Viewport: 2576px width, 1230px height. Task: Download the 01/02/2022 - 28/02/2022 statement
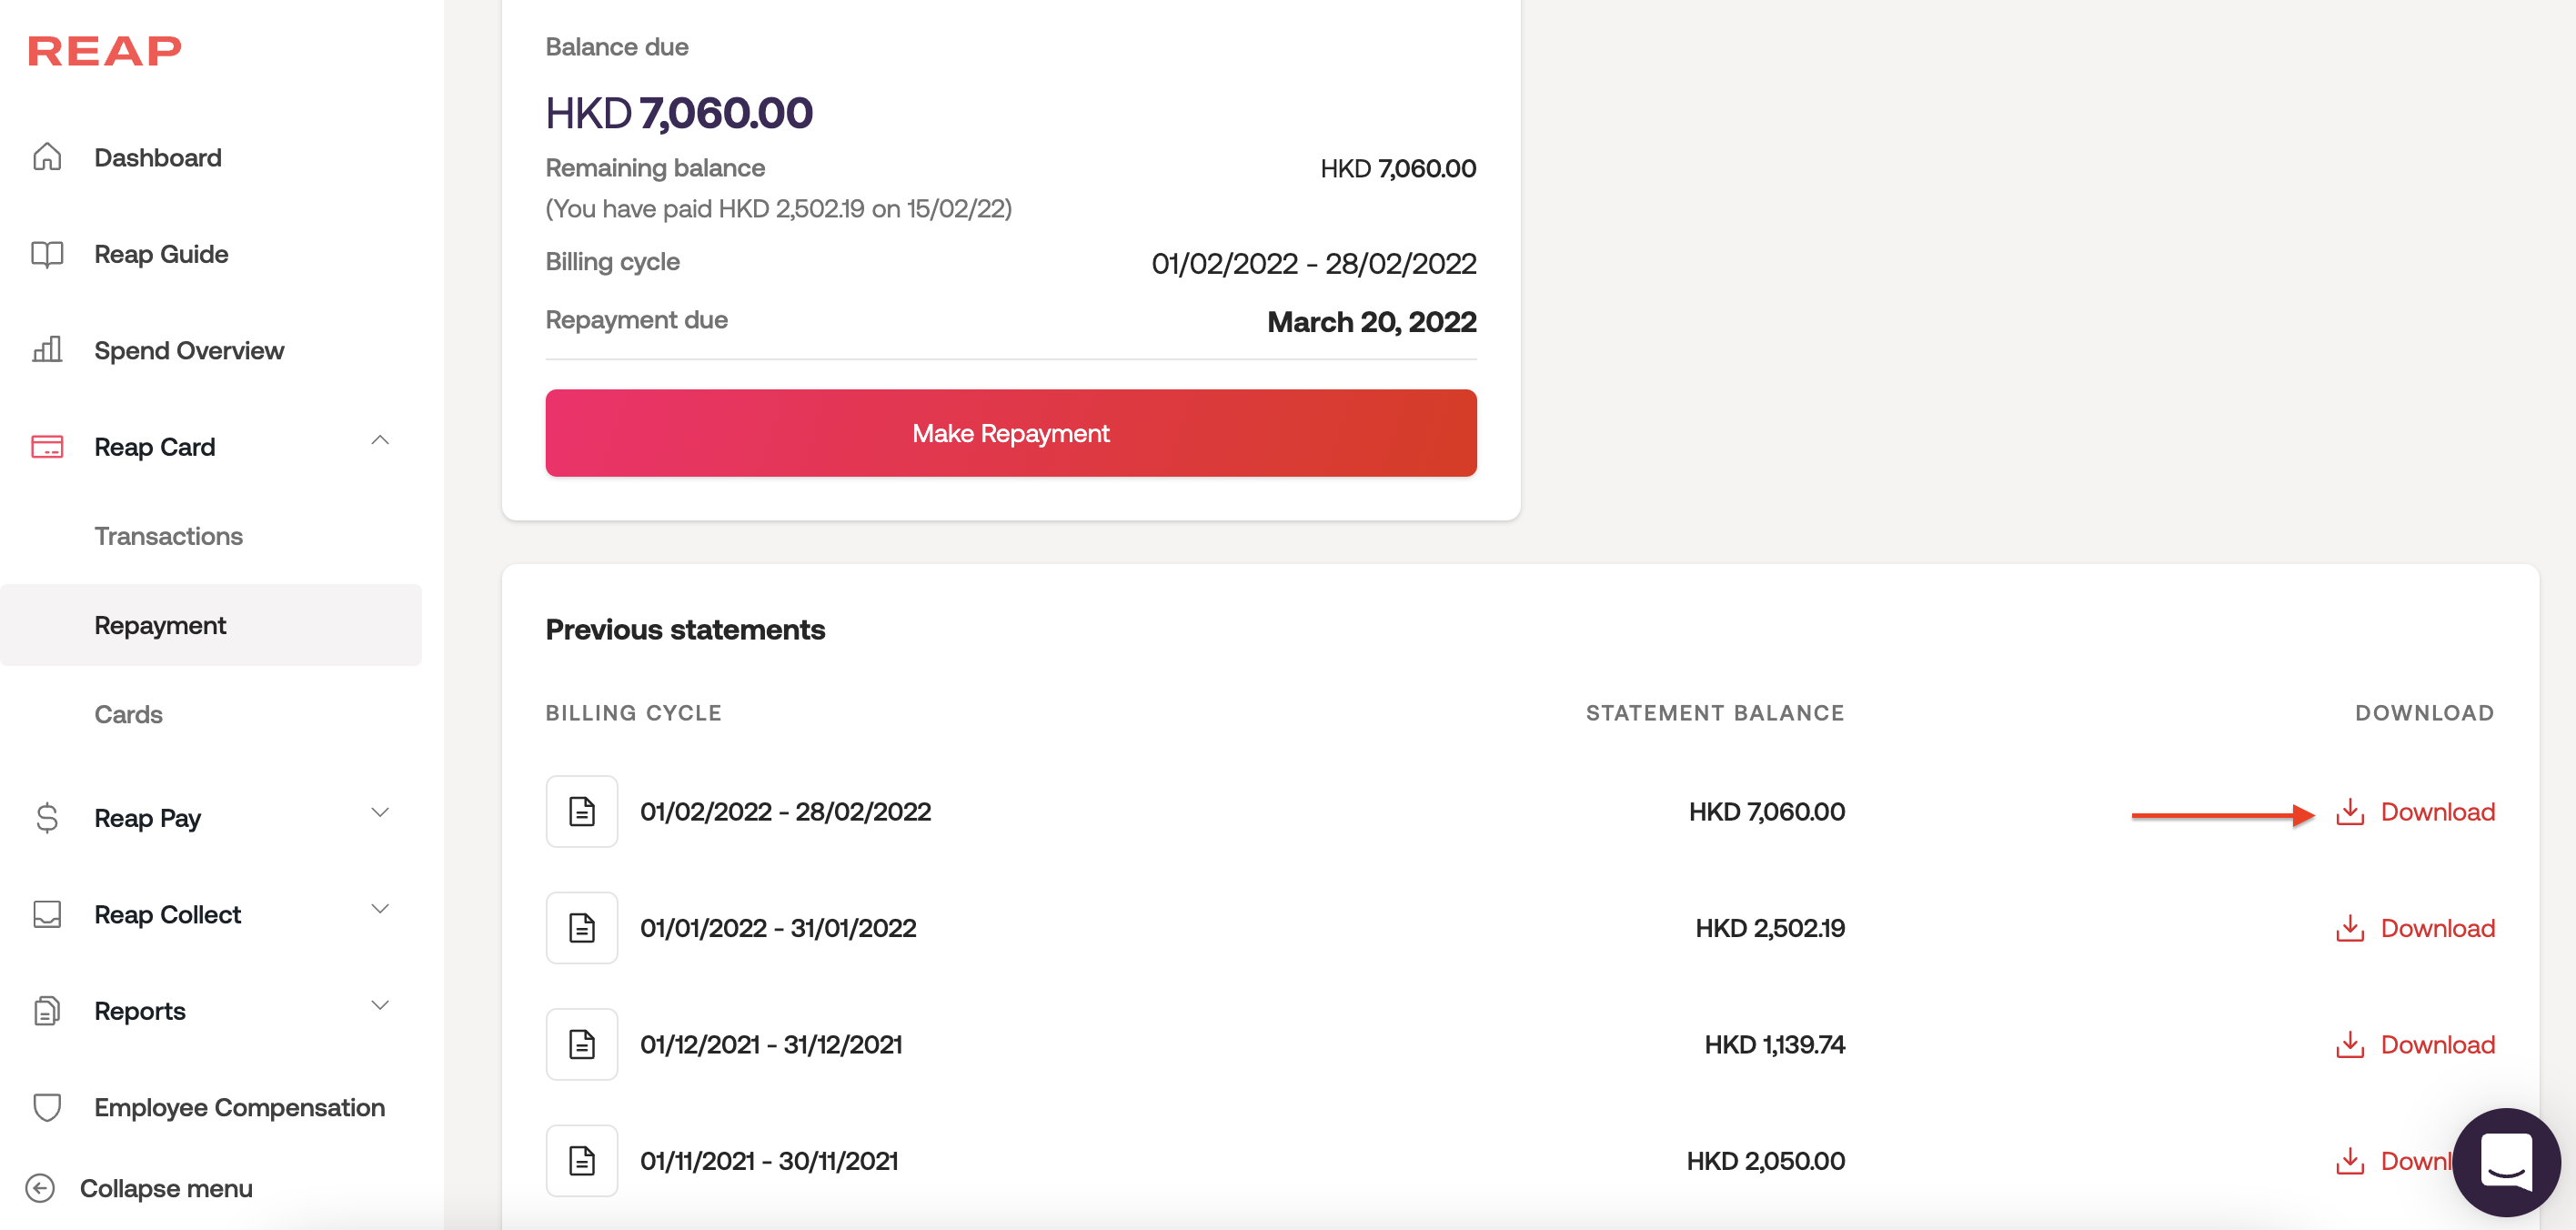(2416, 812)
